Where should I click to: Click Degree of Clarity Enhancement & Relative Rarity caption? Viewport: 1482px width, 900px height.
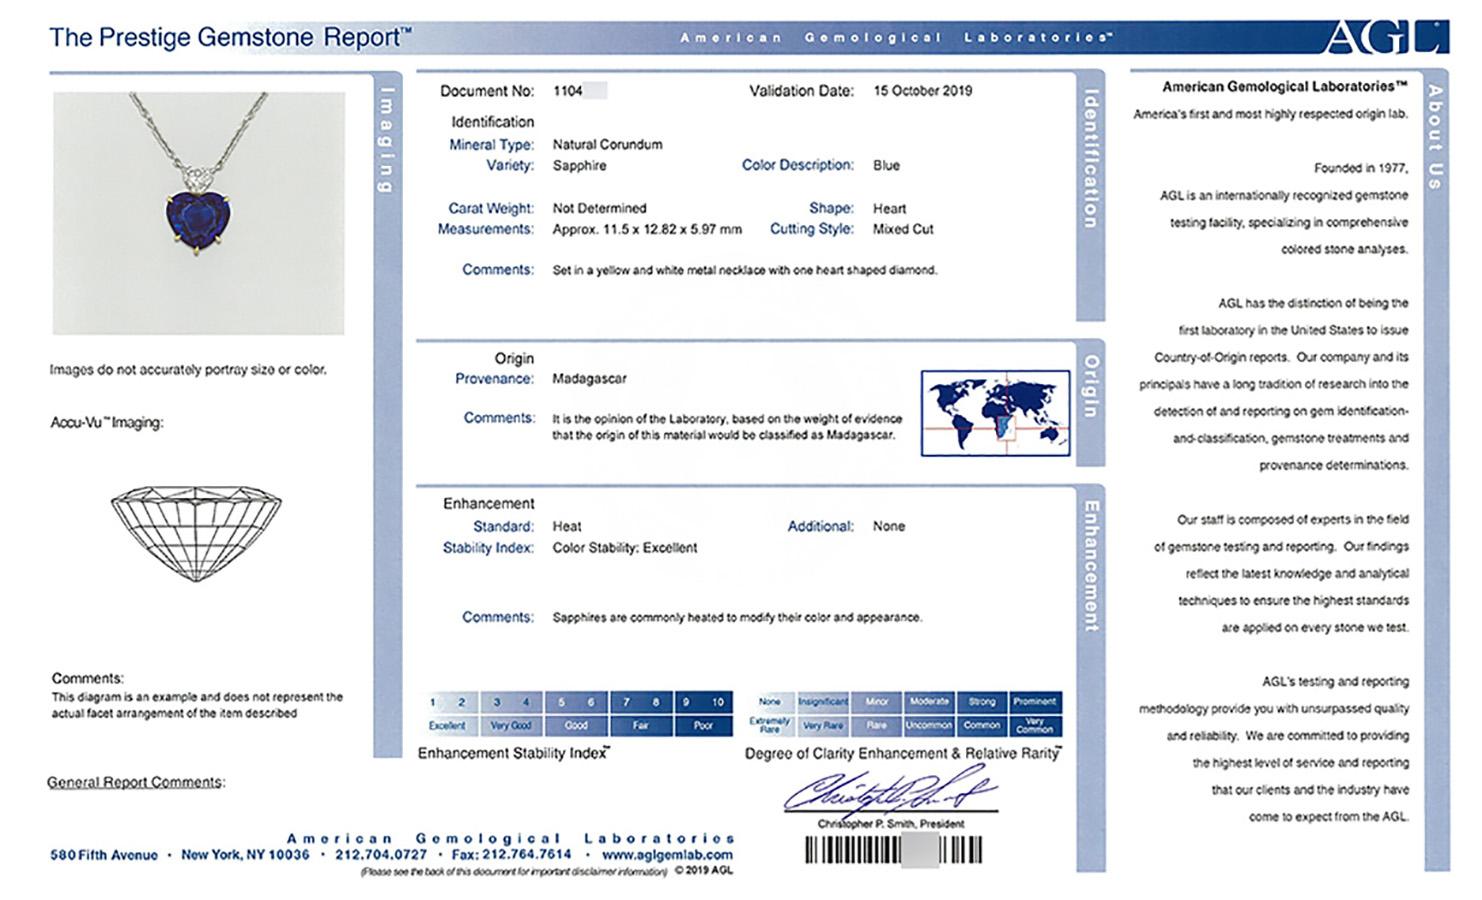(903, 754)
